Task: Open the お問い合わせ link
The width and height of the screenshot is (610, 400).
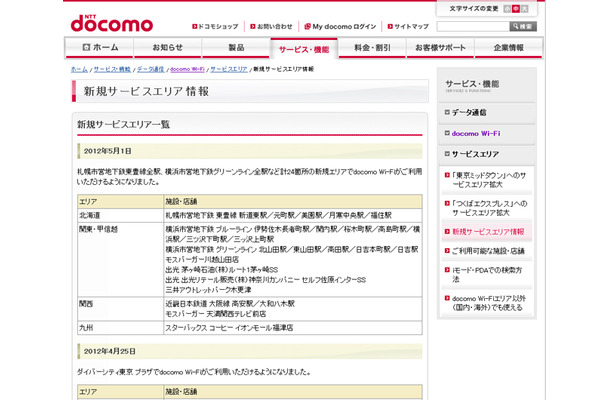Action: click(x=271, y=26)
